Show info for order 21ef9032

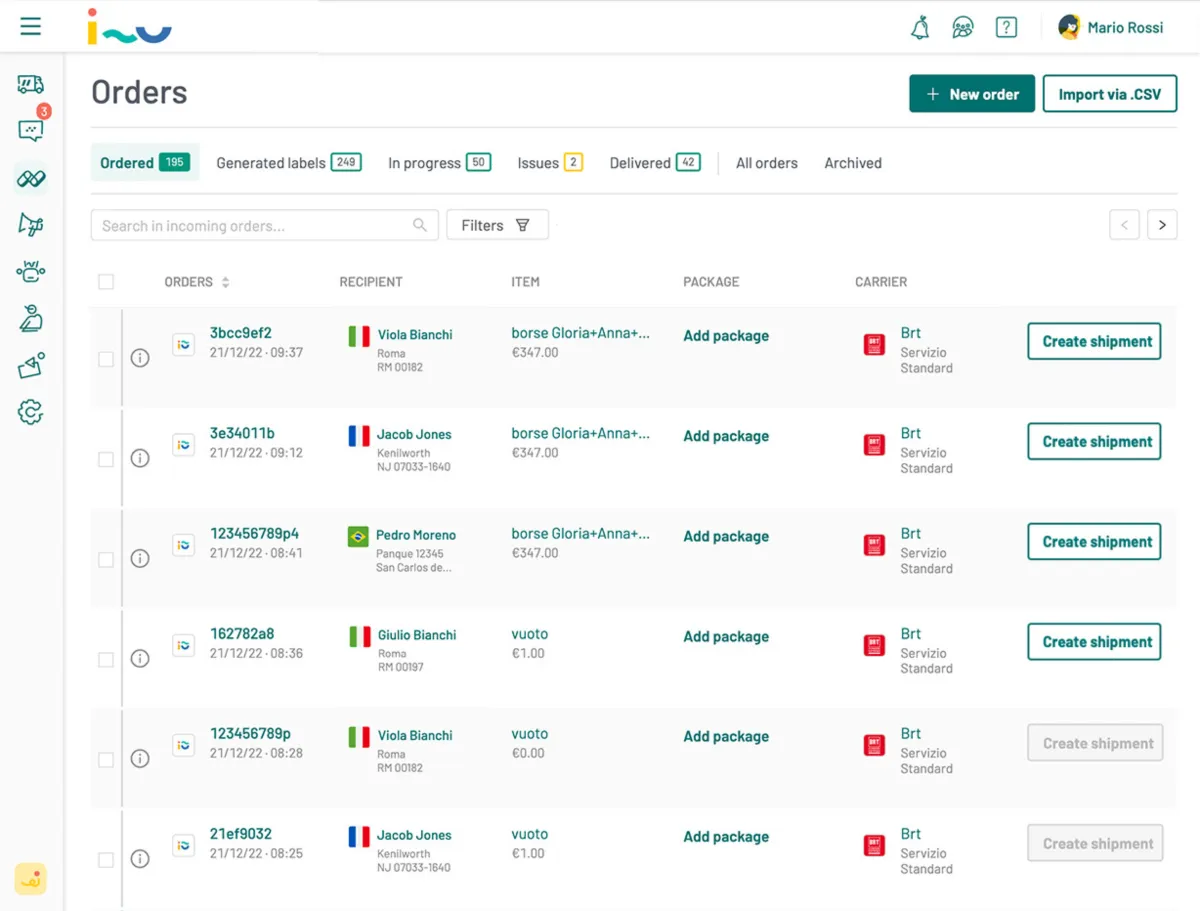140,858
